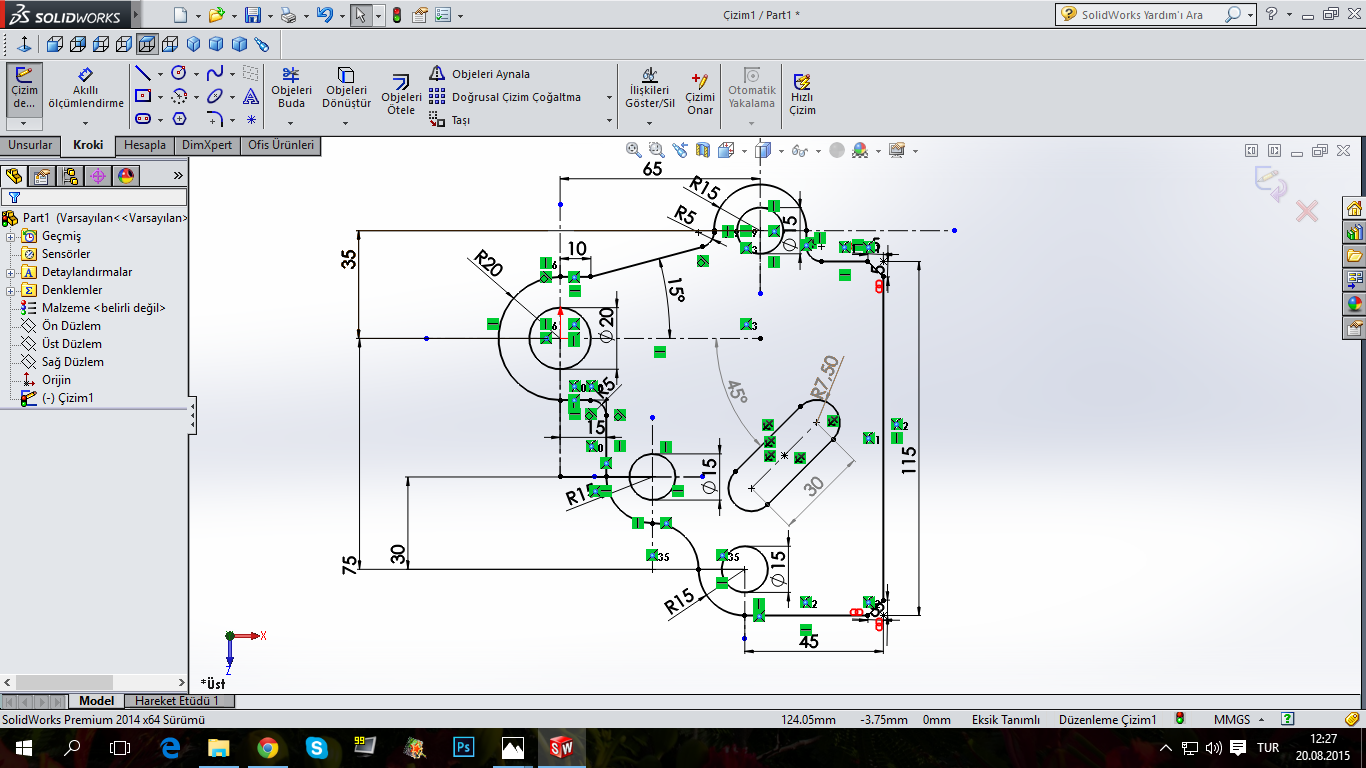Toggle the Çizim de... sketch mode button

[x=24, y=90]
